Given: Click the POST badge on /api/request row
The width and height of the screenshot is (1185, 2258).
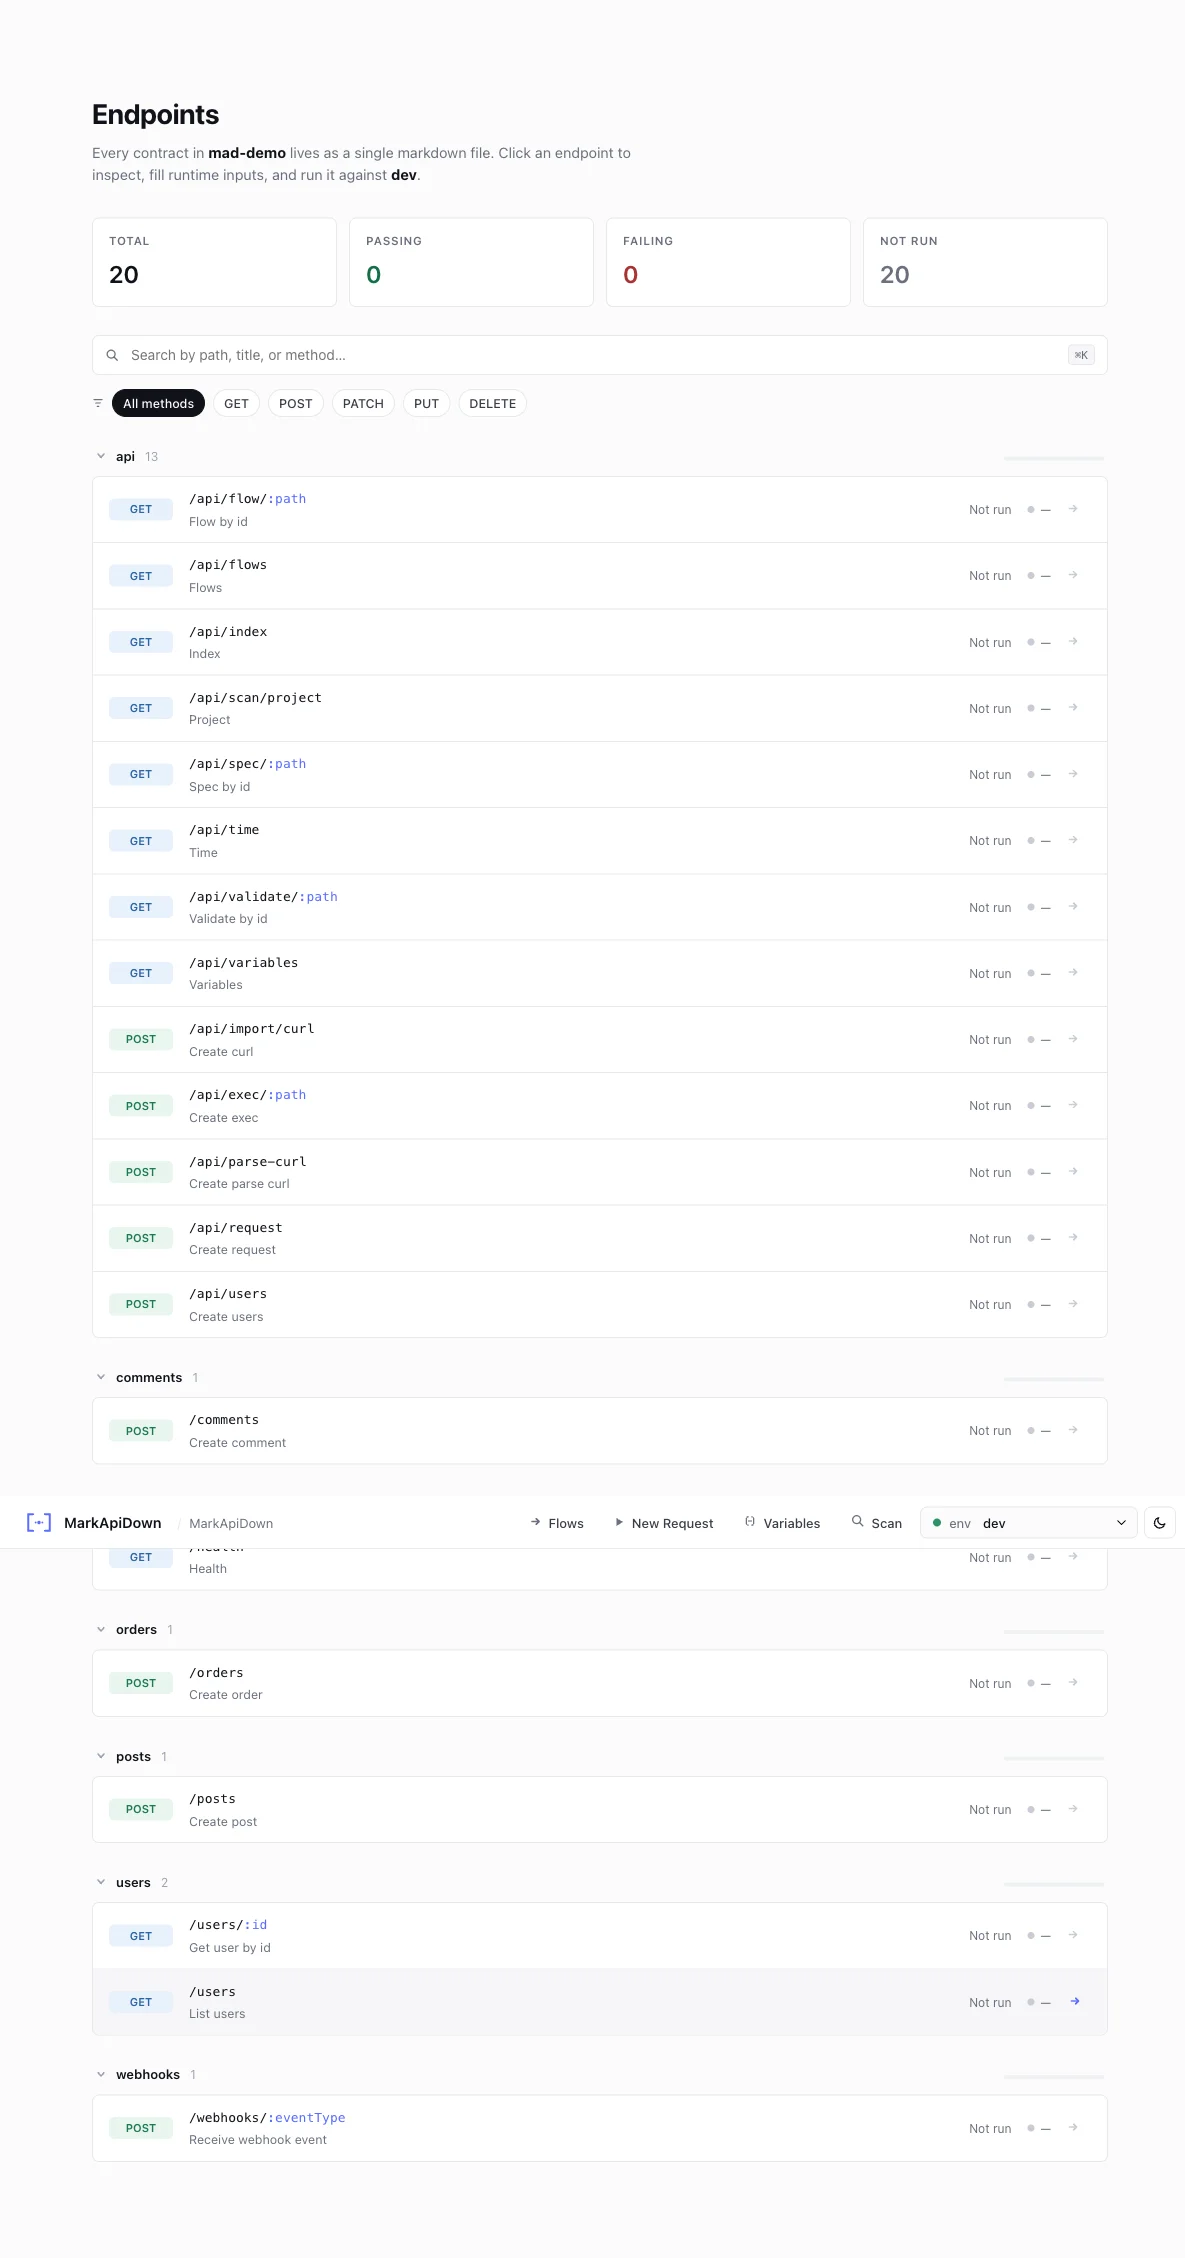Looking at the screenshot, I should click(x=141, y=1238).
